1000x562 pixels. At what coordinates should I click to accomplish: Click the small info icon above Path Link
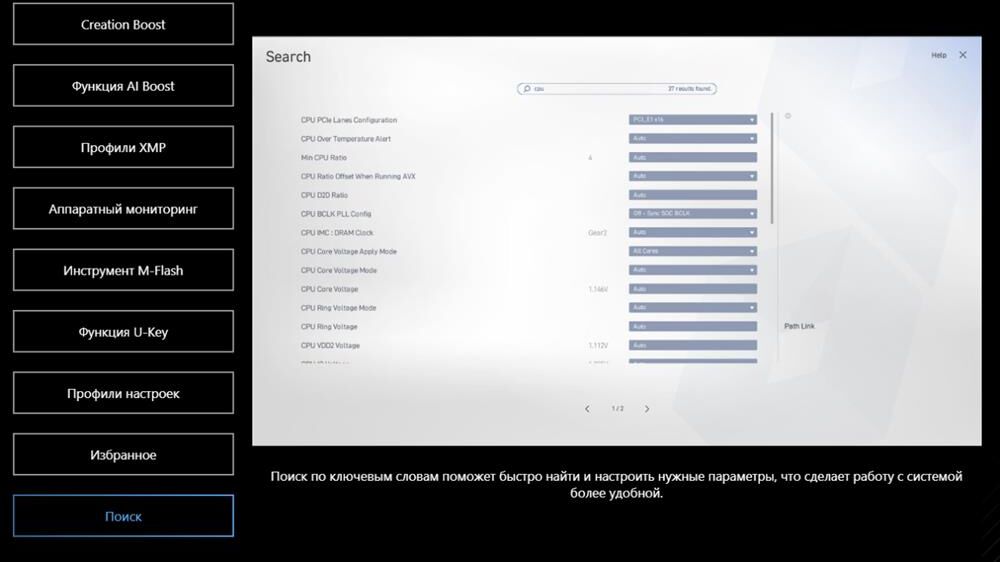click(x=788, y=116)
